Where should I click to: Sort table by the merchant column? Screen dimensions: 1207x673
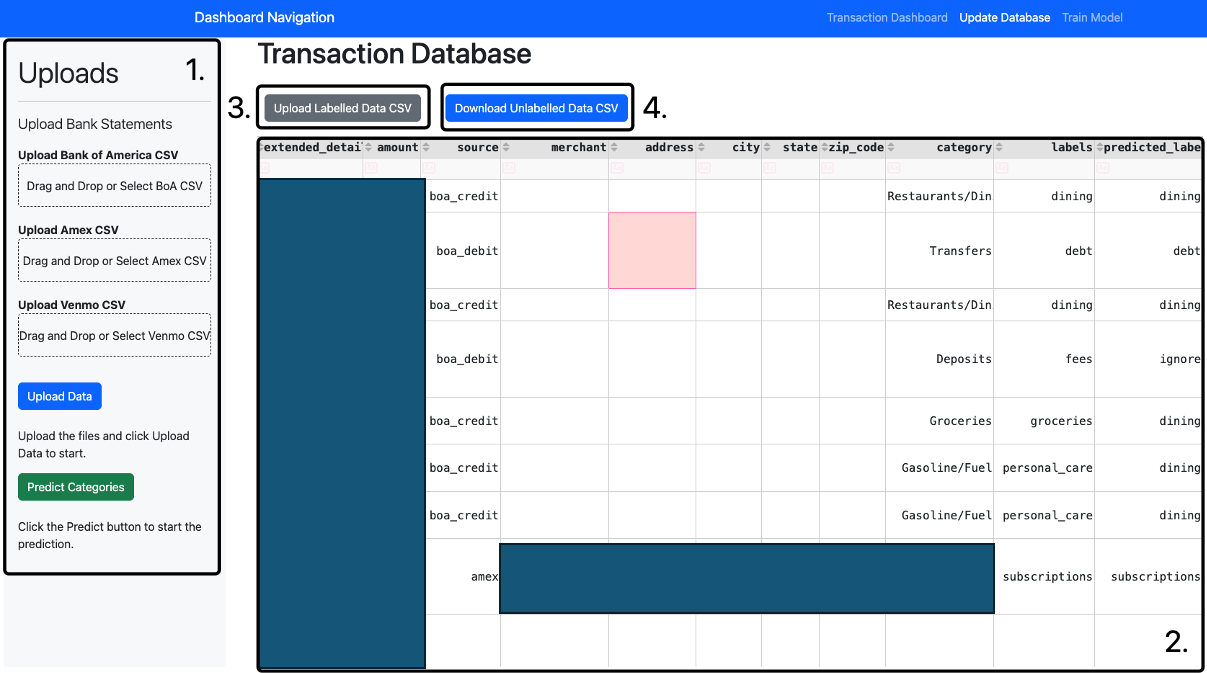pos(507,148)
